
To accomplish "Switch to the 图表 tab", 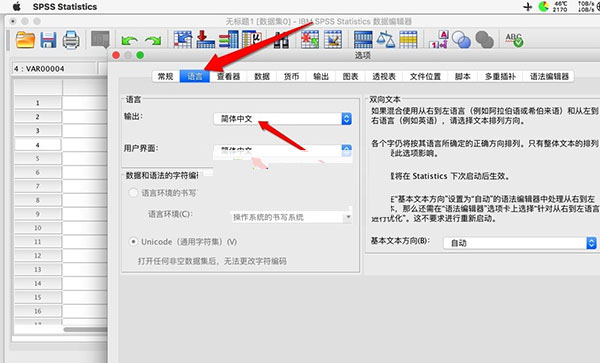I will (350, 77).
